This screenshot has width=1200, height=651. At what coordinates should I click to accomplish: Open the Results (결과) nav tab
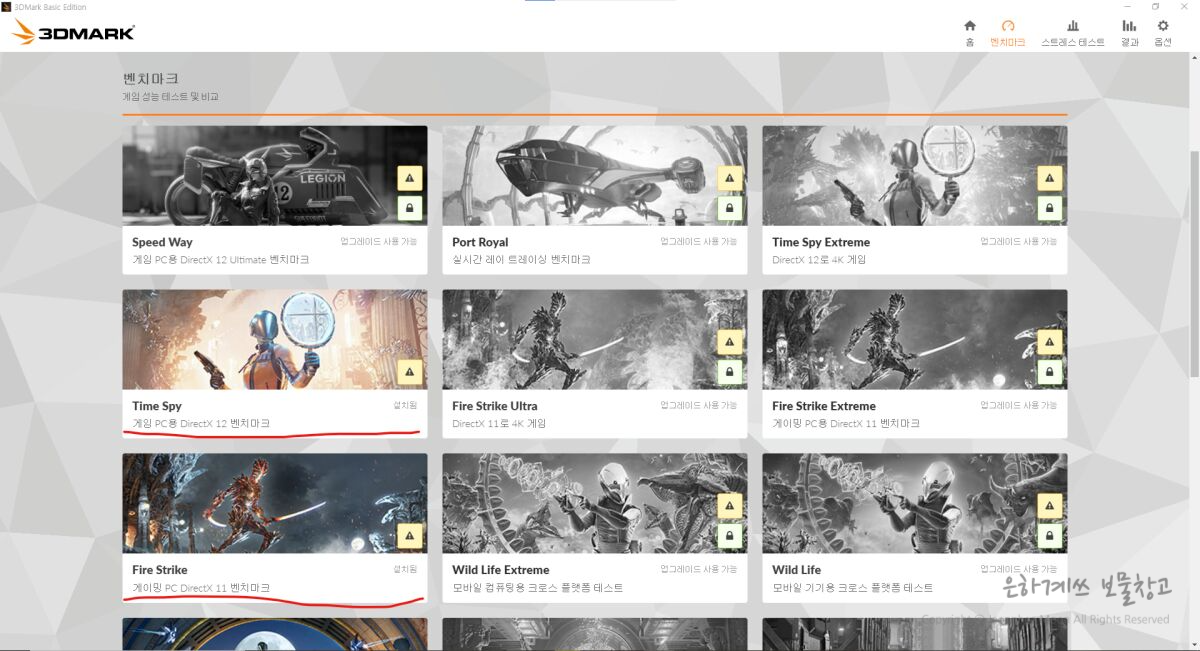click(x=1129, y=33)
